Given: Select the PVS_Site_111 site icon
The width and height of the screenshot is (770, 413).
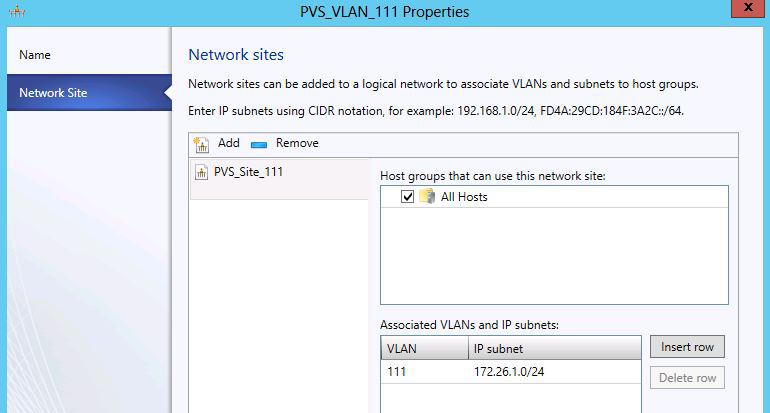Looking at the screenshot, I should (x=201, y=172).
